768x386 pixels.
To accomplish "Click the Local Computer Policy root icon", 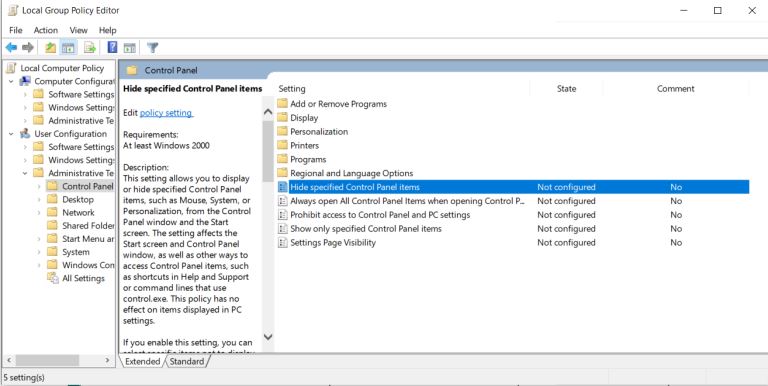I will 11,68.
